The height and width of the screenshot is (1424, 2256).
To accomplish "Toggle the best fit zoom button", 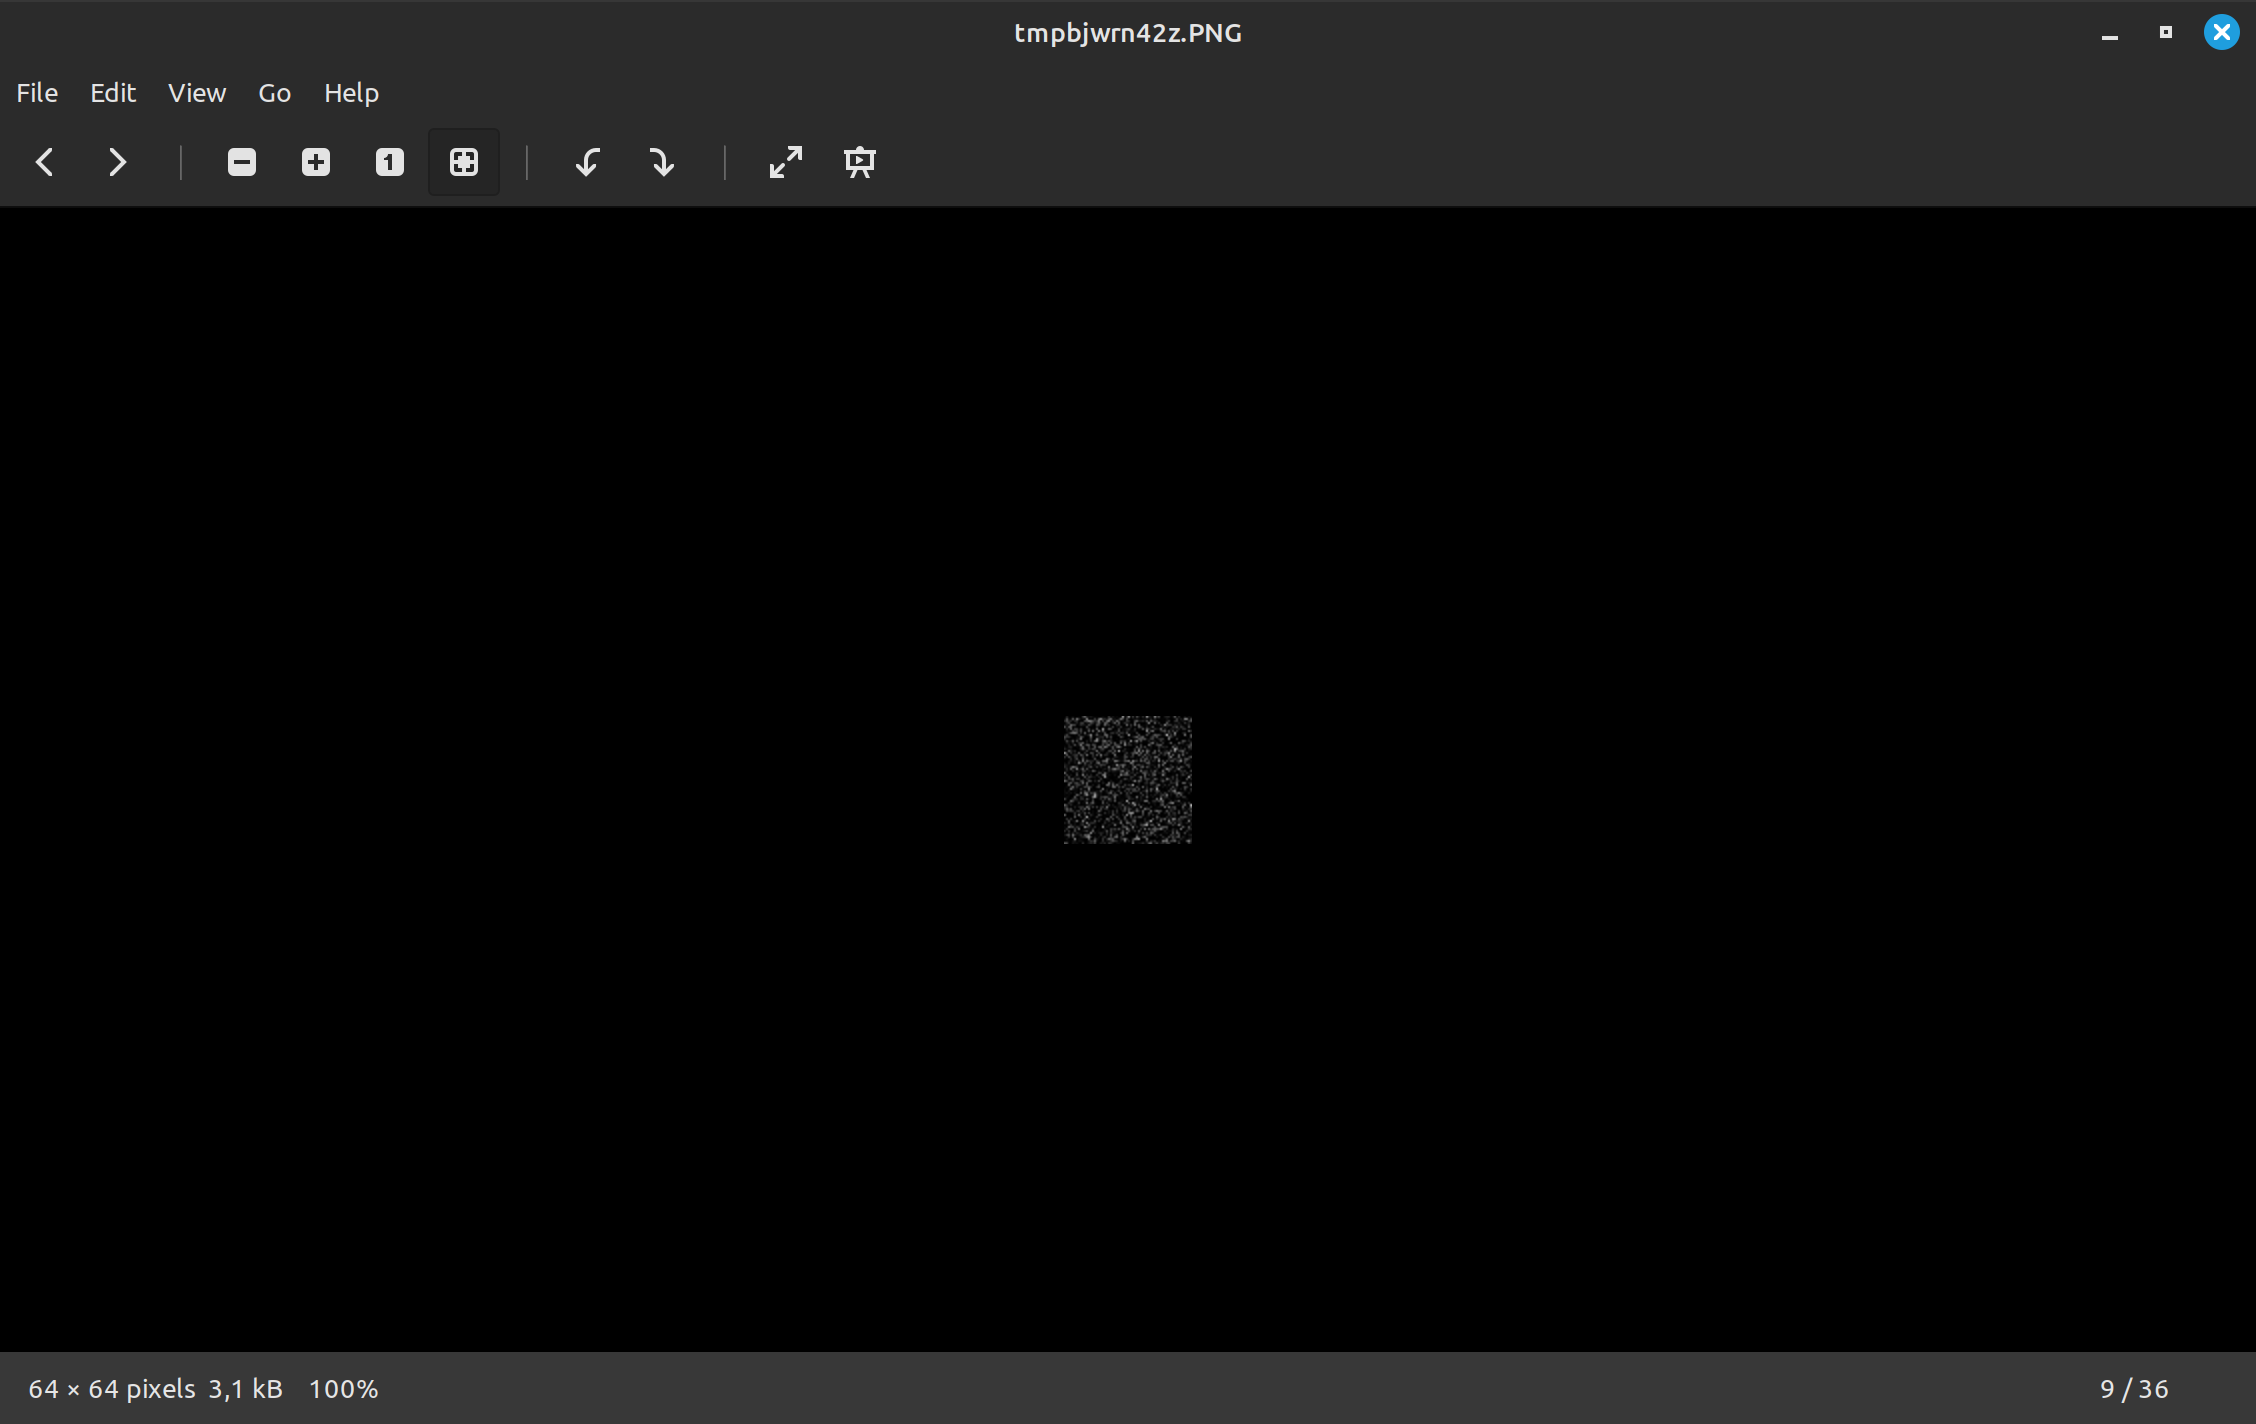I will (x=464, y=162).
